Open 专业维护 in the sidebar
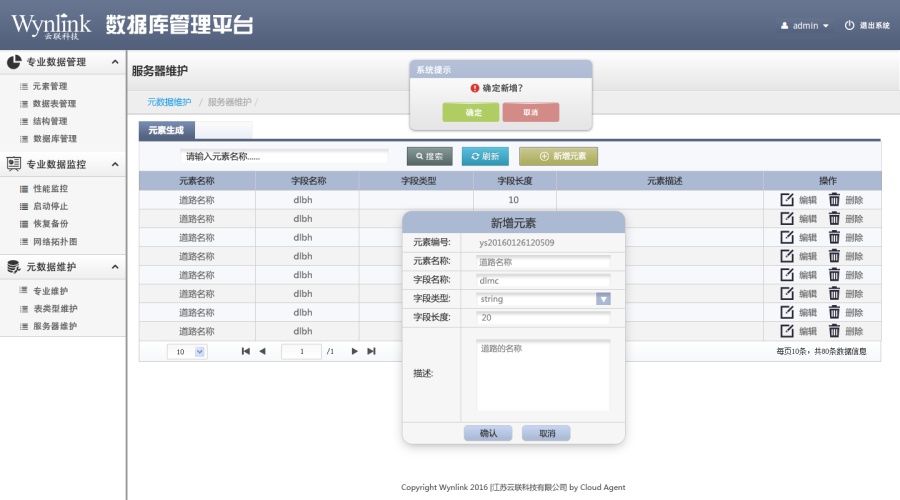The width and height of the screenshot is (900, 500). 50,291
